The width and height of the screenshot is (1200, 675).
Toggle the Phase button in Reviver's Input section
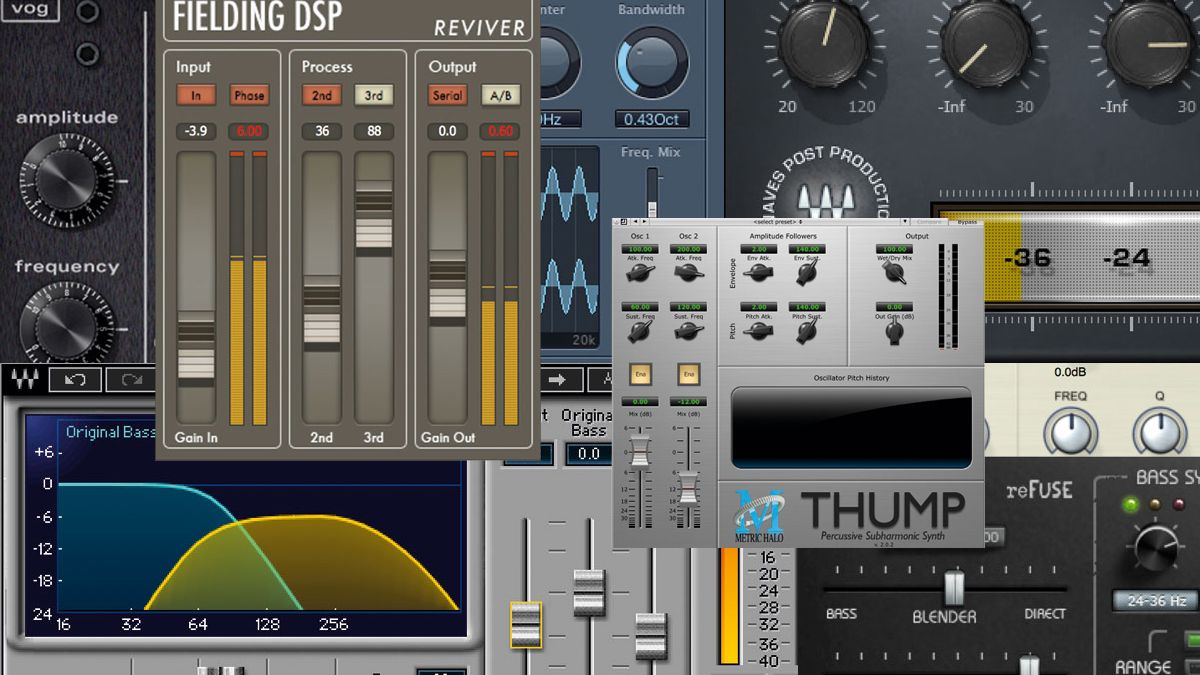pos(249,95)
